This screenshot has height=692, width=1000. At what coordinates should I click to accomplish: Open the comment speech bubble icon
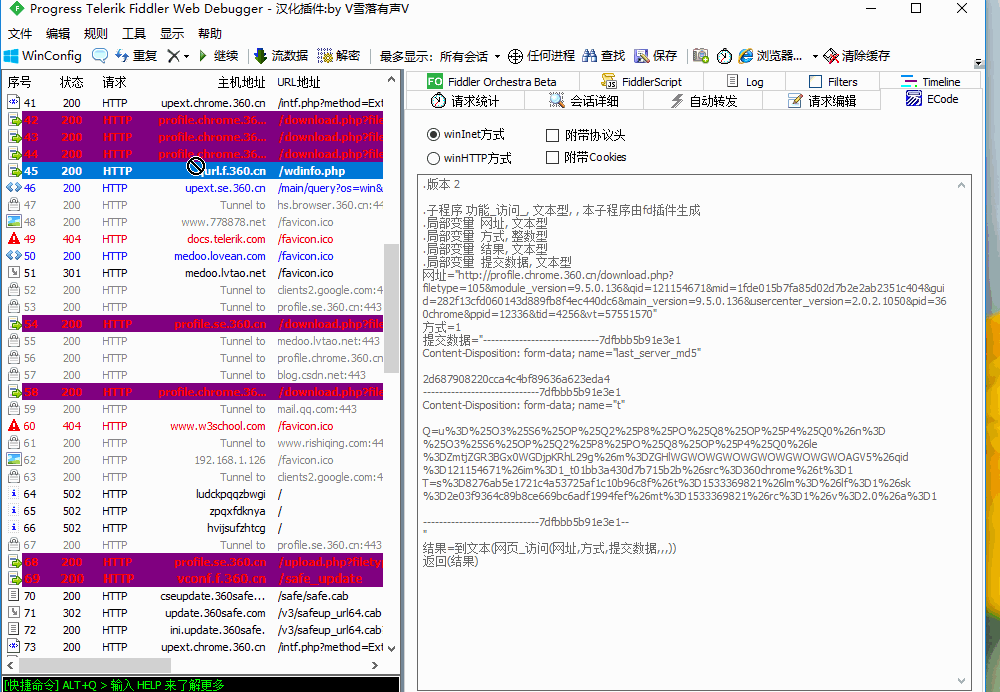(100, 56)
